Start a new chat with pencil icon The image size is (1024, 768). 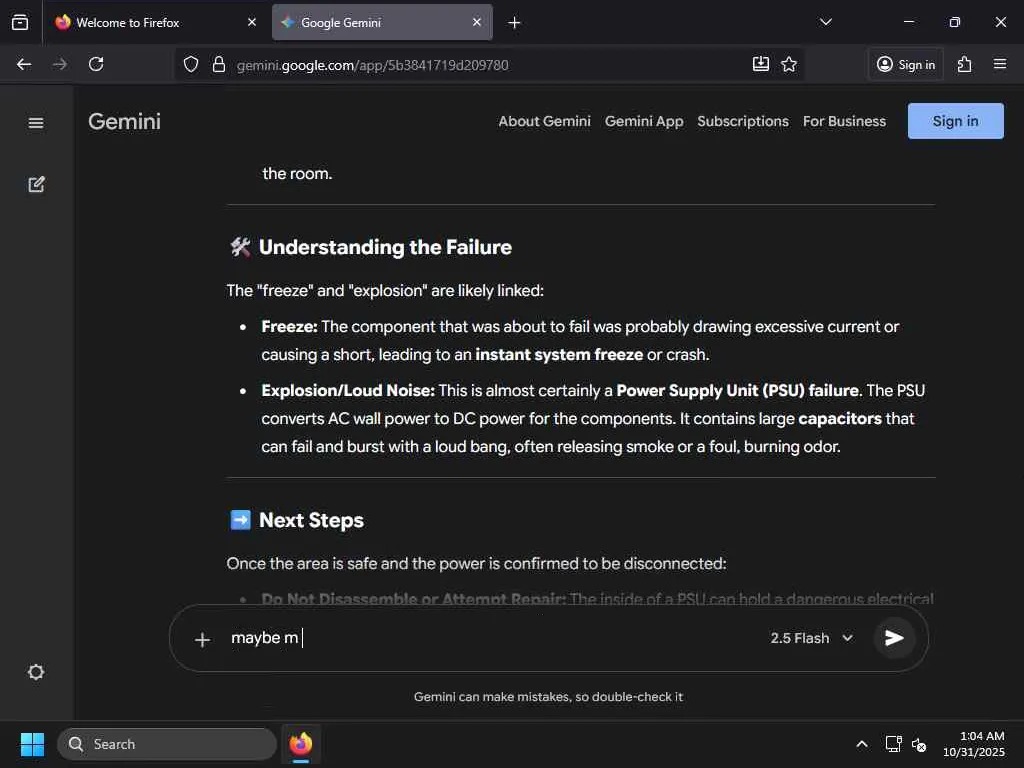click(36, 184)
